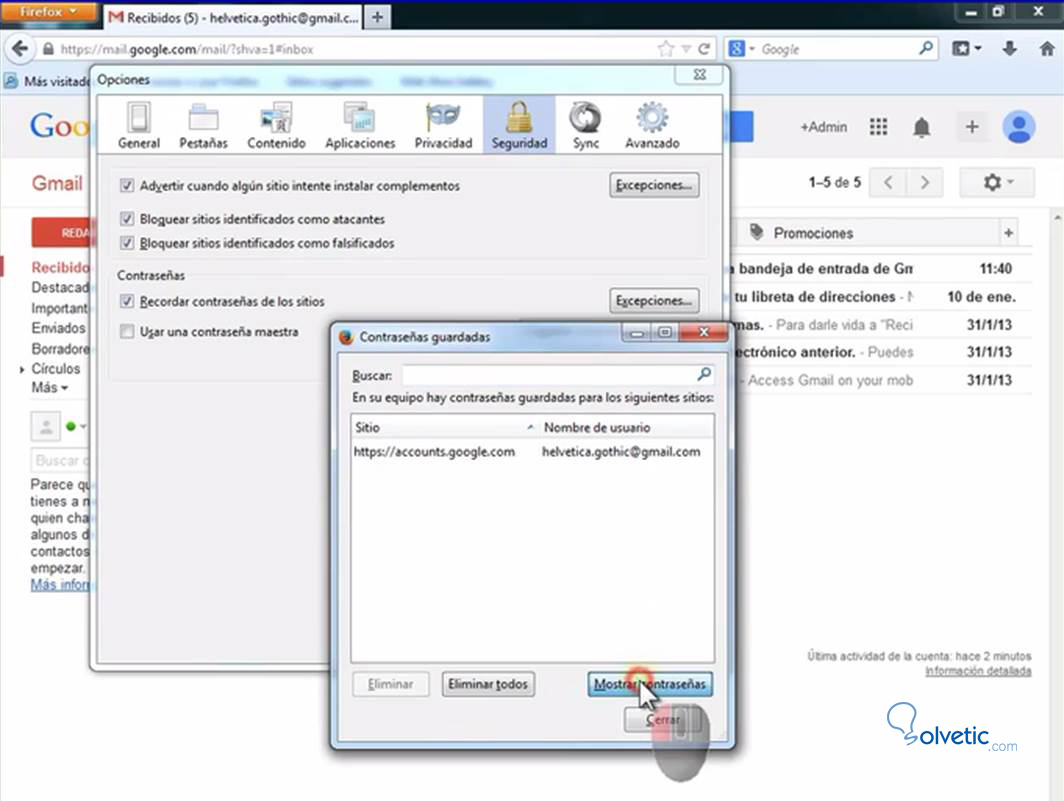Click the home icon in toolbar
The image size is (1064, 801).
[1047, 48]
